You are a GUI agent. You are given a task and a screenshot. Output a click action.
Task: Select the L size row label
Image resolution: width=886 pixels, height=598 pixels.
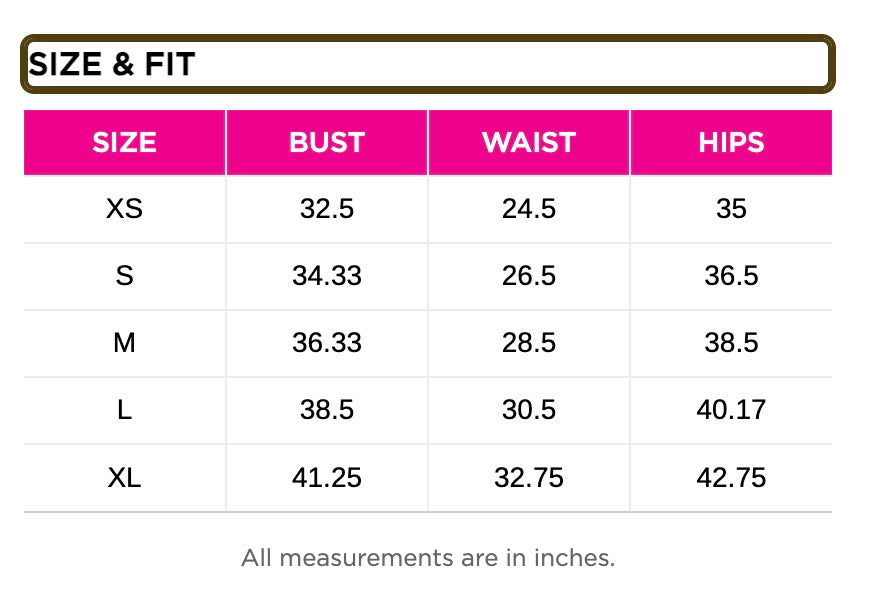125,410
